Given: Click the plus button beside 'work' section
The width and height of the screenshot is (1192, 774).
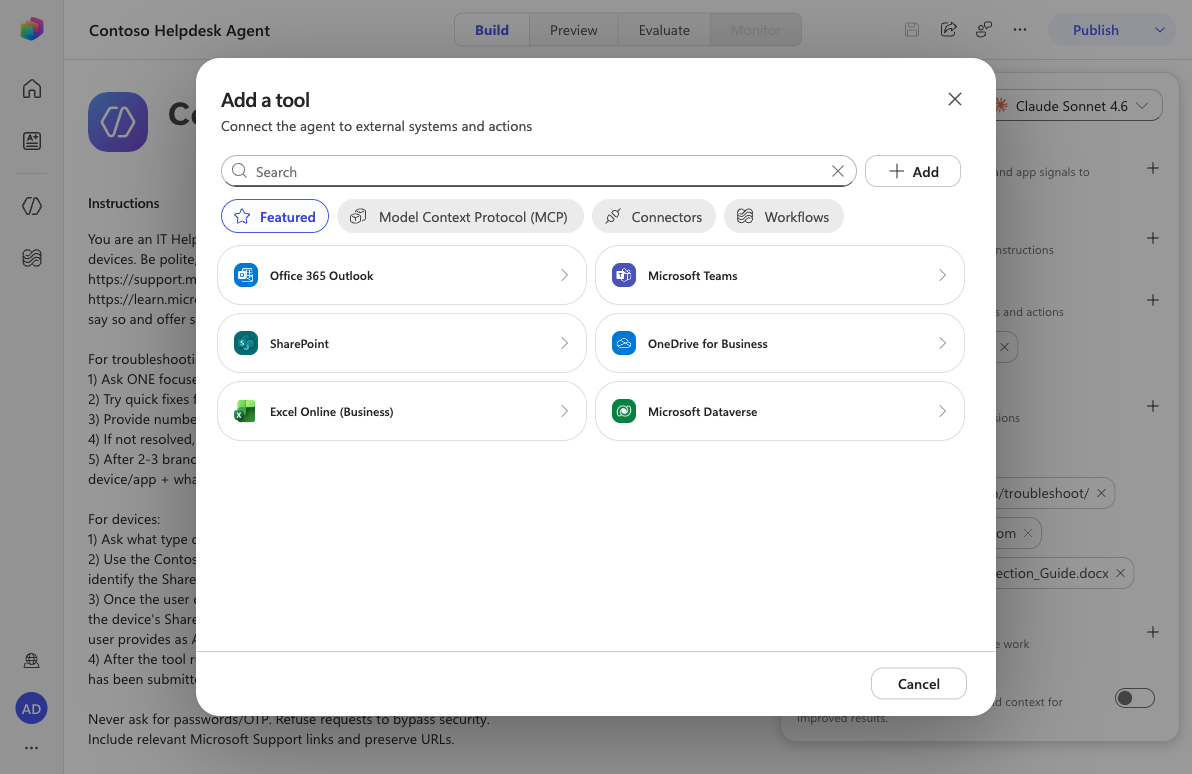Looking at the screenshot, I should [1152, 632].
